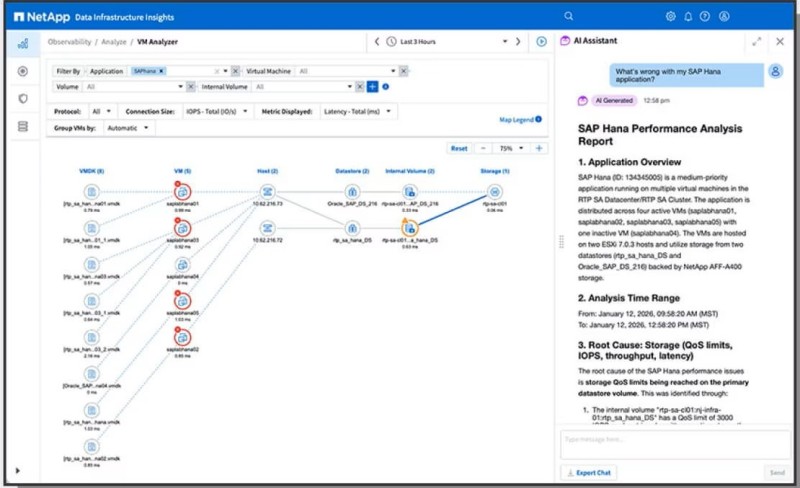Click the shield icon in left sidebar
The image size is (800, 488).
[22, 99]
